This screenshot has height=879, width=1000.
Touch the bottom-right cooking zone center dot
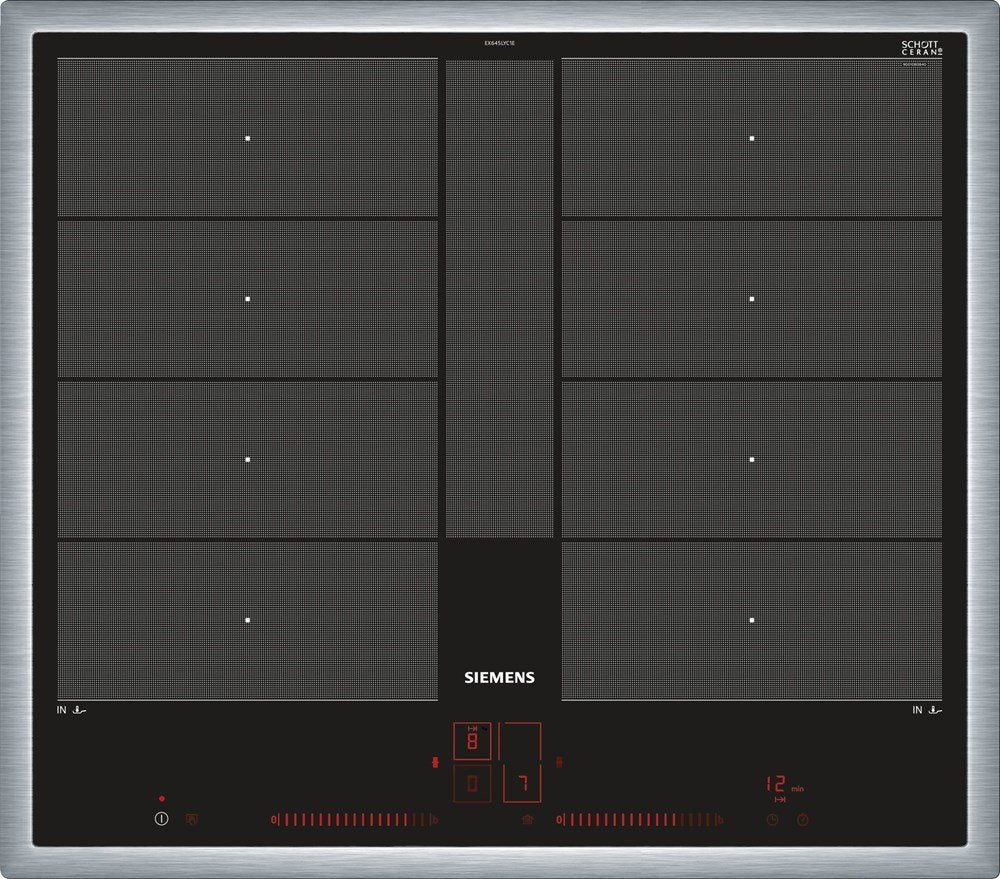(x=752, y=620)
